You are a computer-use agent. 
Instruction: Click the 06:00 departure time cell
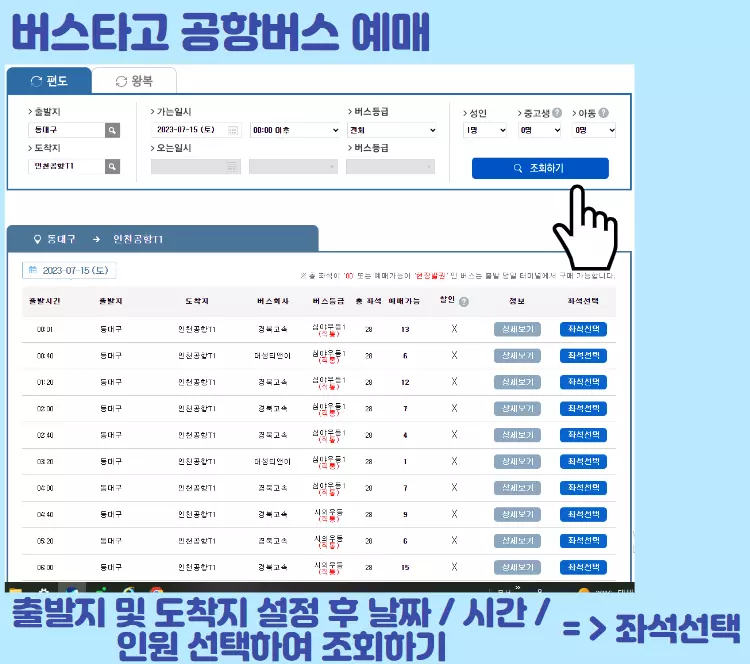(x=45, y=567)
